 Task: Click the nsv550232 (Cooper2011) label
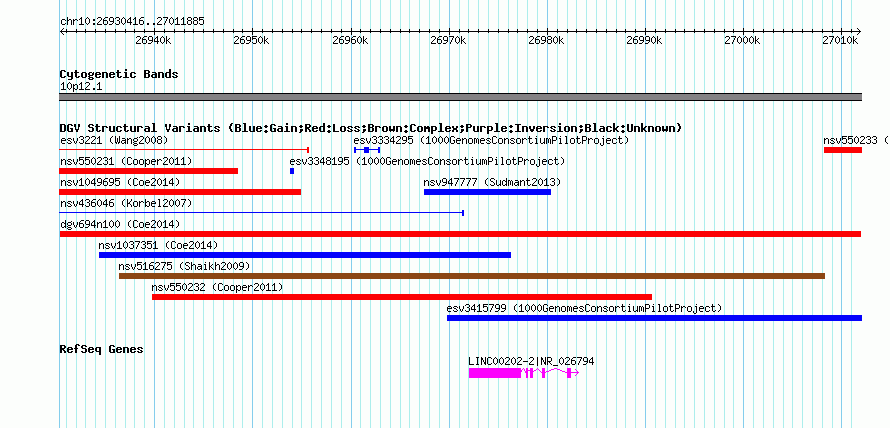click(x=217, y=287)
